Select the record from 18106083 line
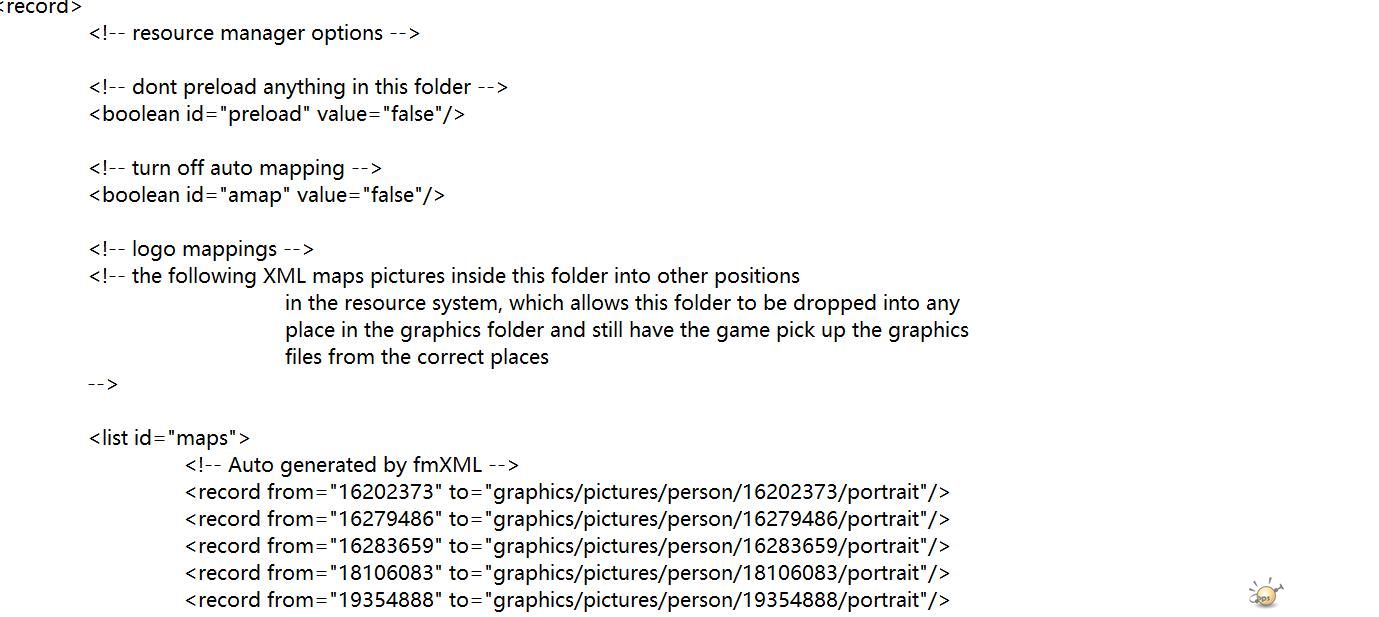The width and height of the screenshot is (1379, 617). click(x=567, y=573)
